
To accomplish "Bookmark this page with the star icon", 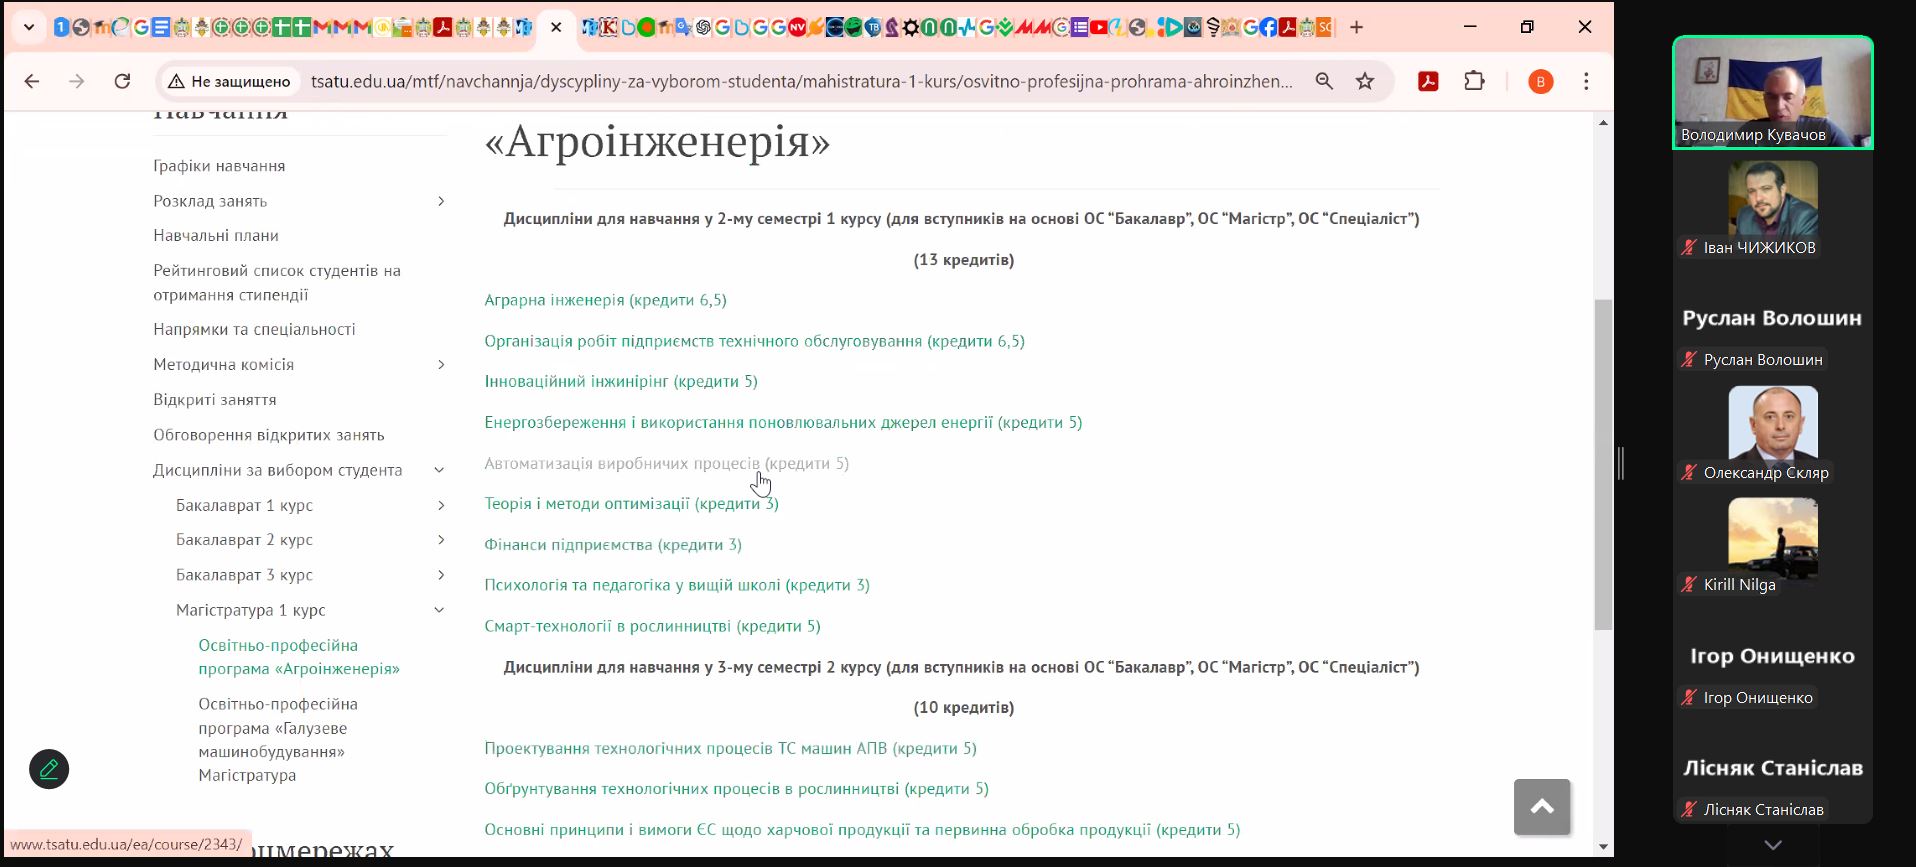I will coord(1365,81).
